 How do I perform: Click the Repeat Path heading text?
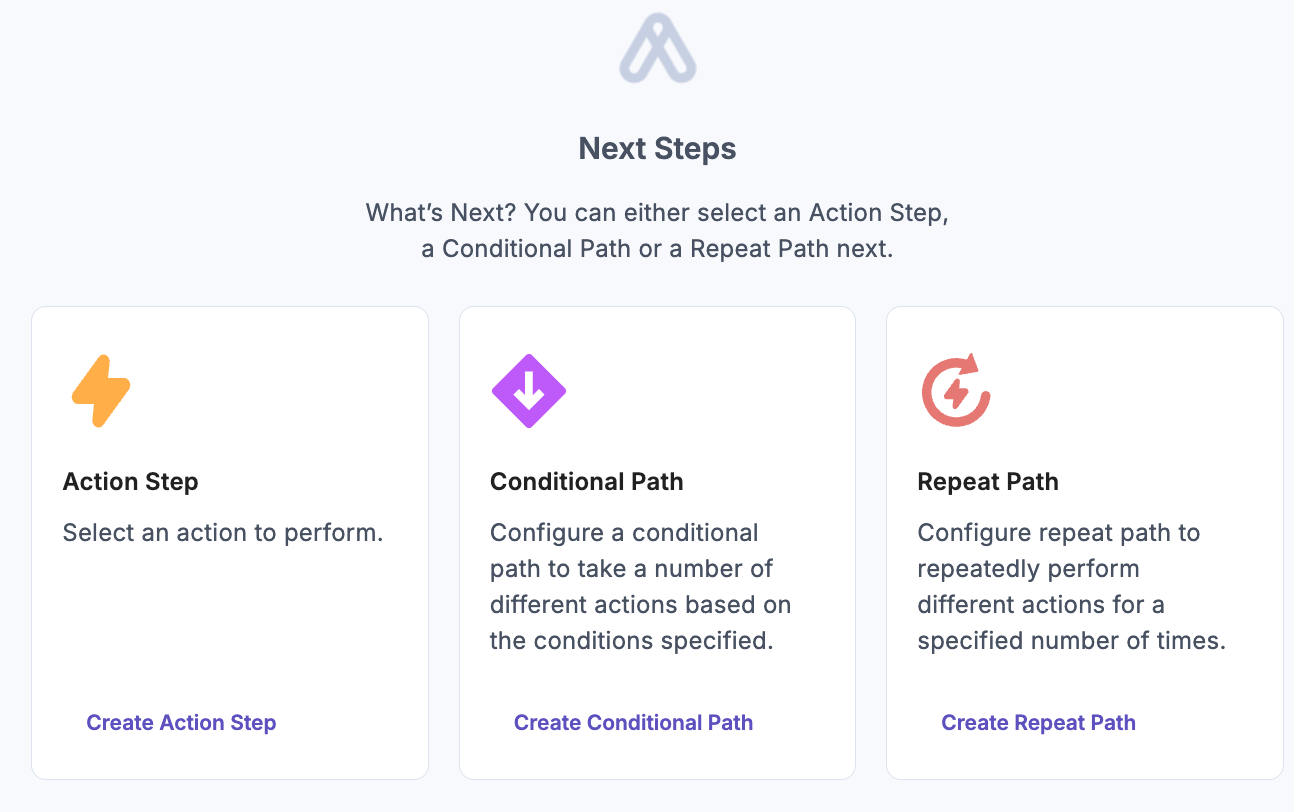[x=988, y=481]
